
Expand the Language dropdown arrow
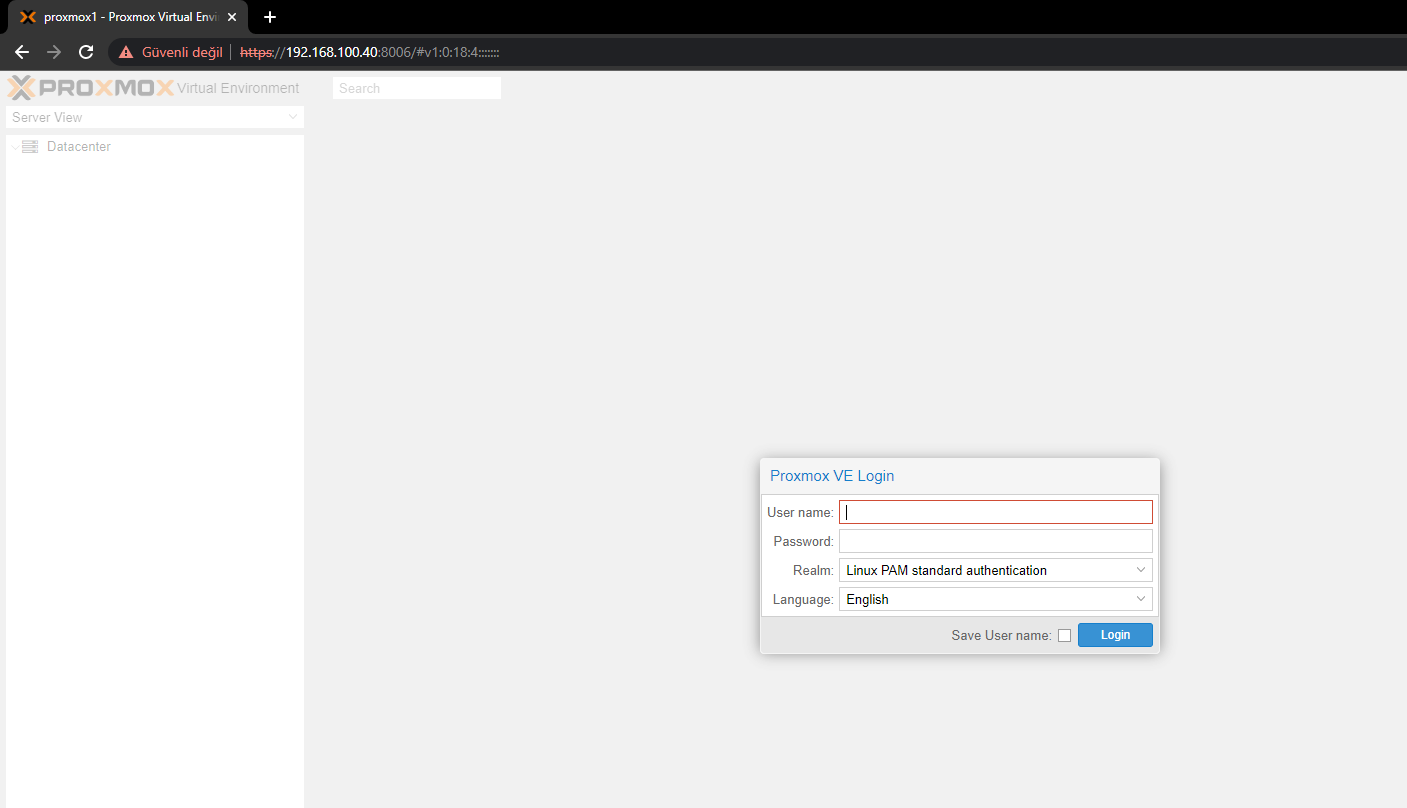click(x=1141, y=599)
